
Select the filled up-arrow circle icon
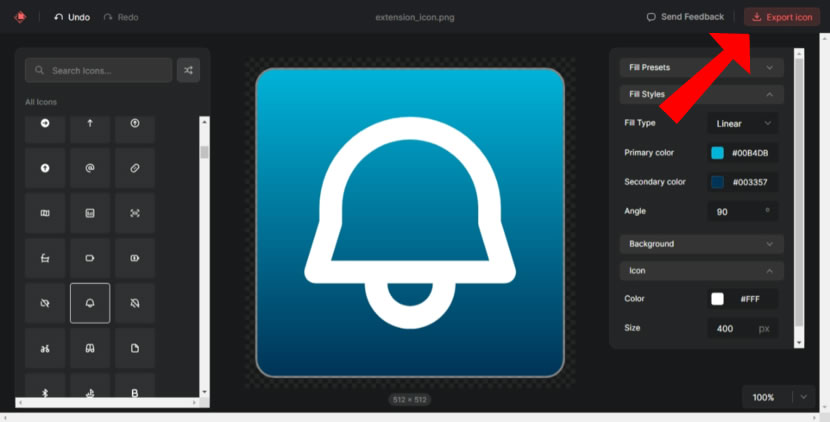pos(45,168)
